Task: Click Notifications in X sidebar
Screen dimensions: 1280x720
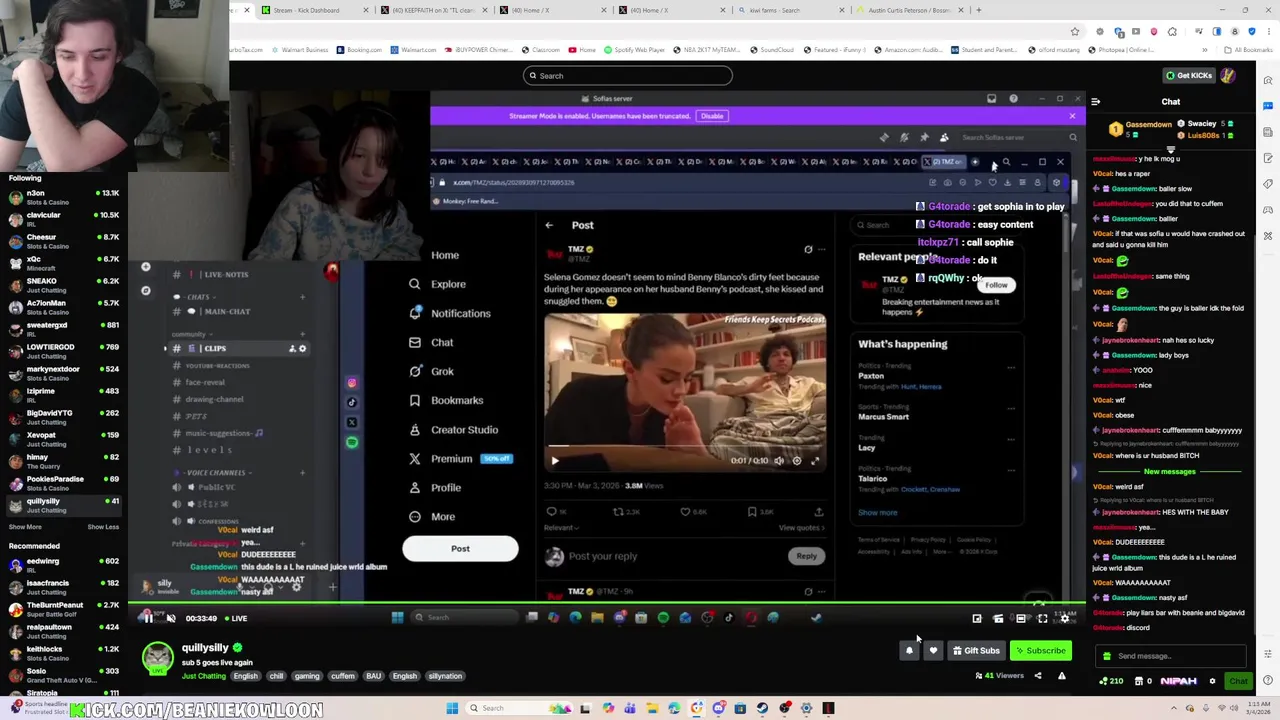Action: tap(449, 313)
